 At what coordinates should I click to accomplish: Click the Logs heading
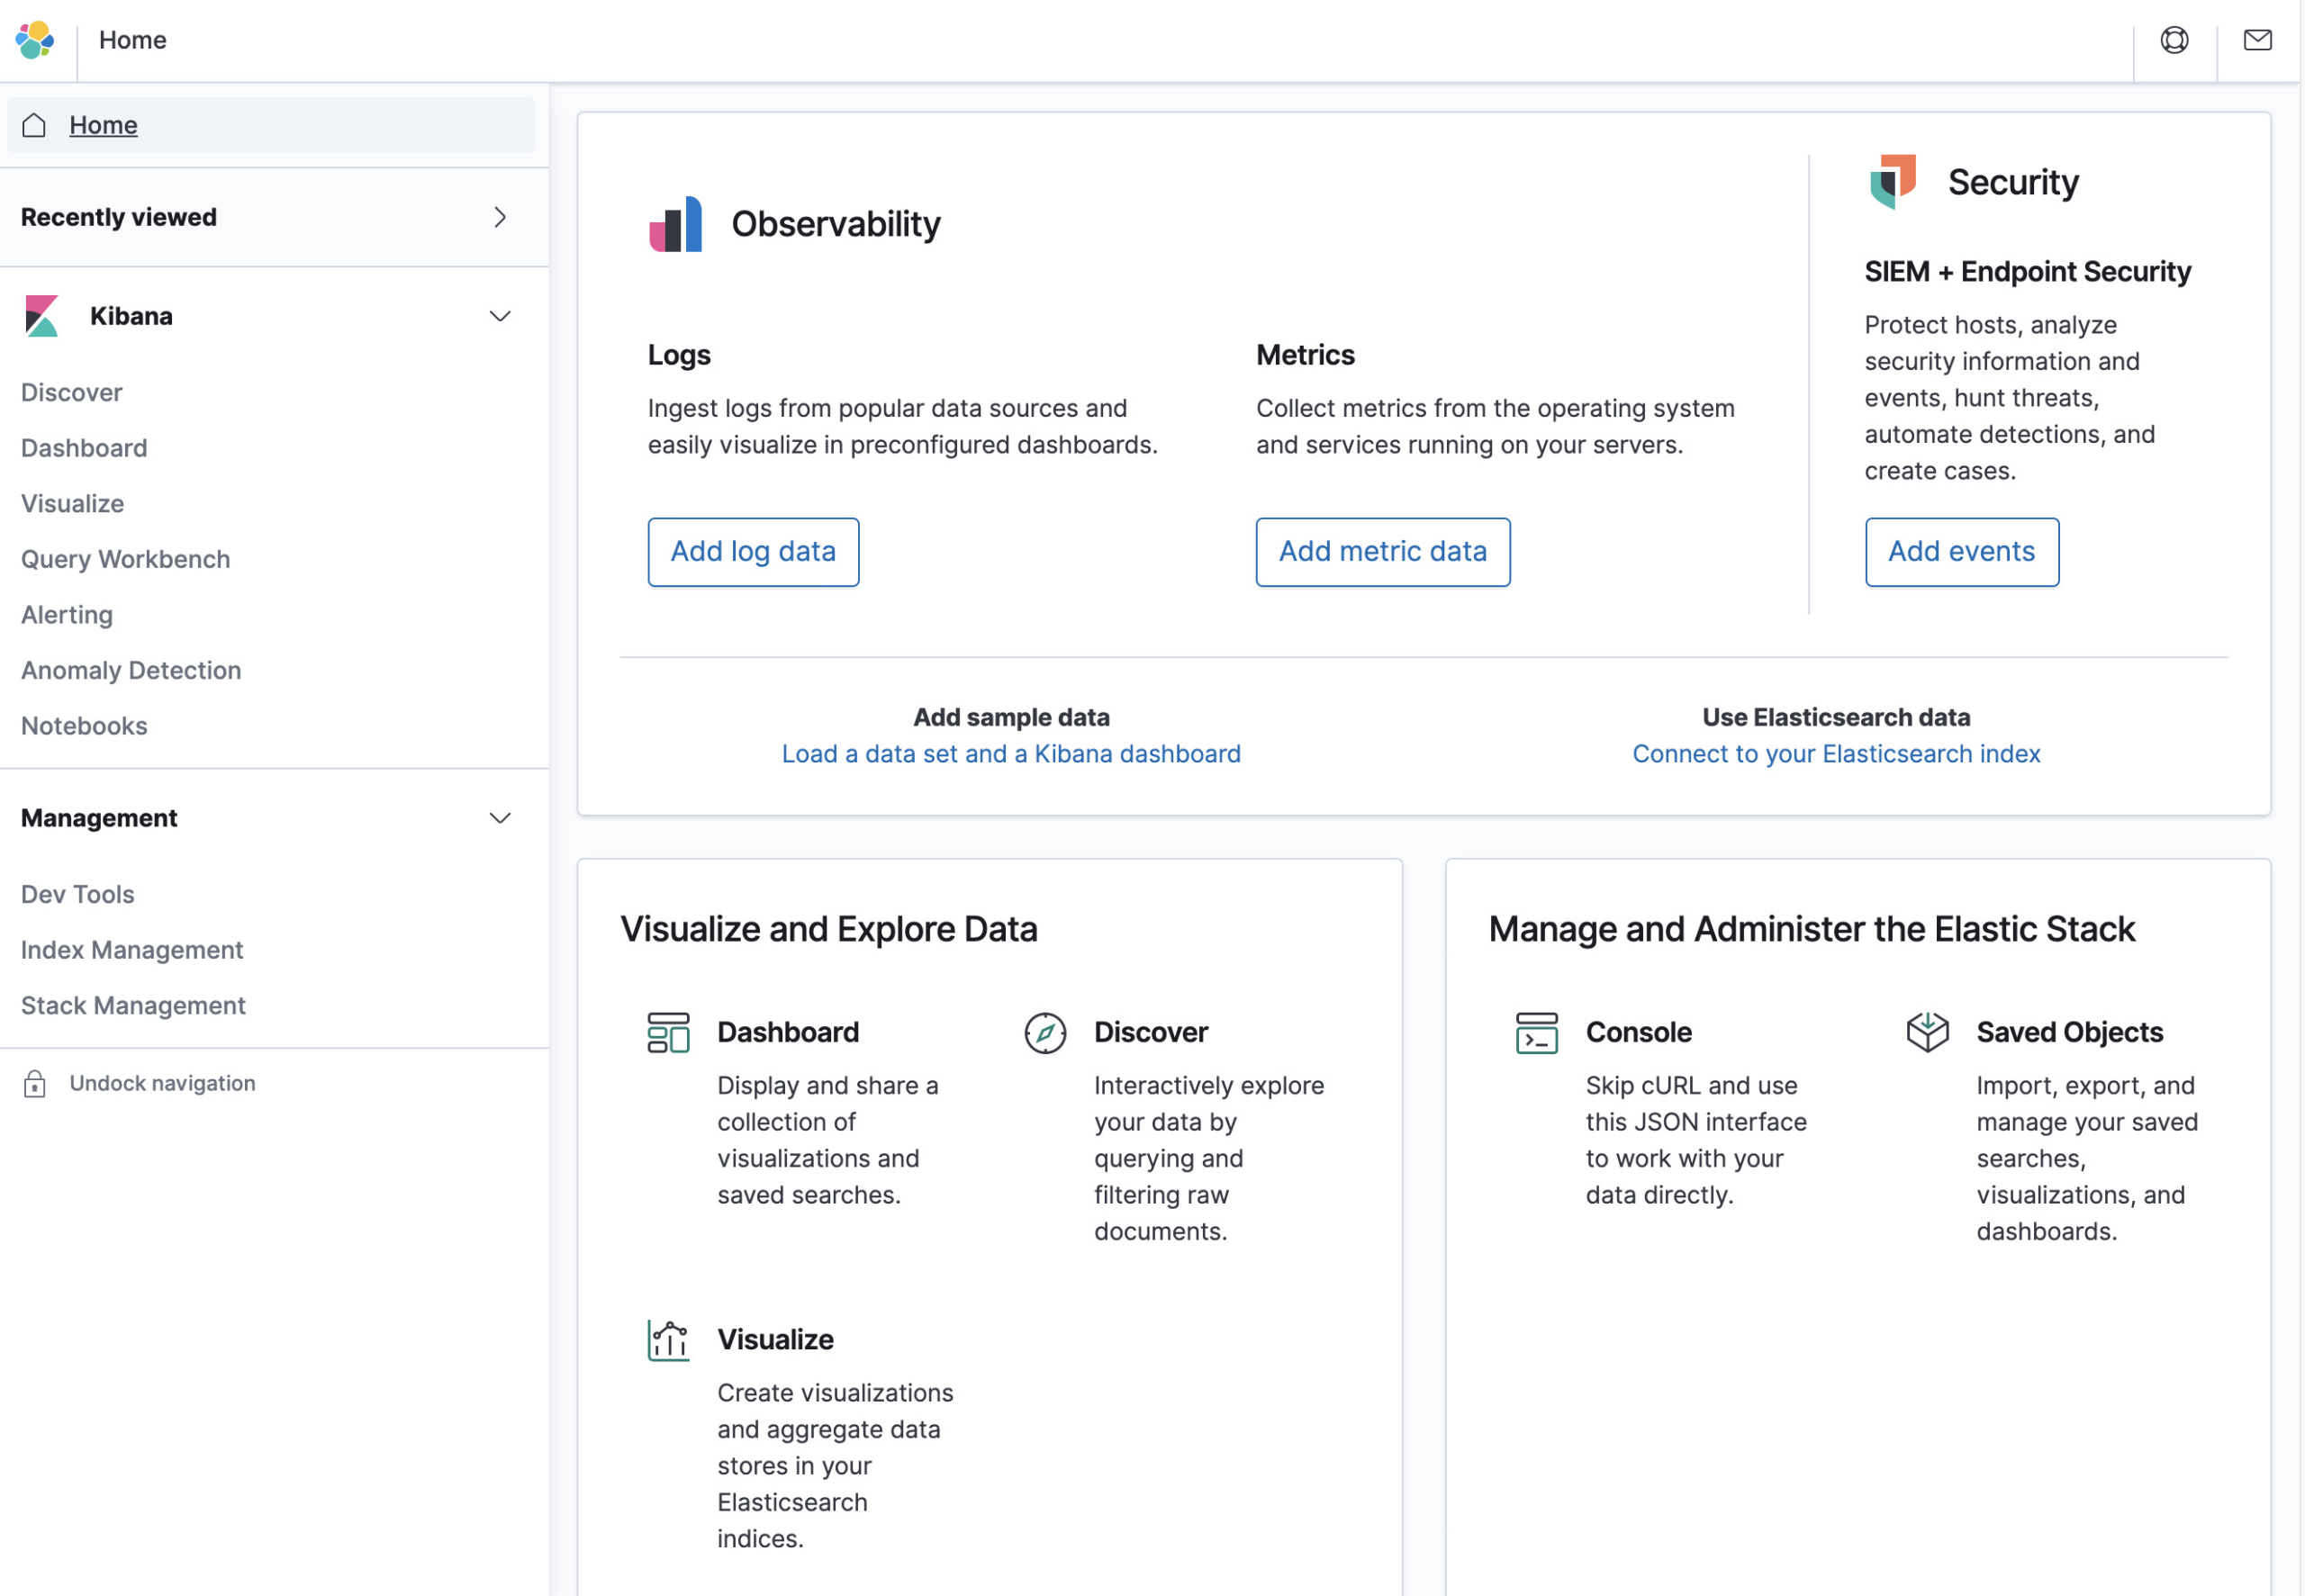click(x=679, y=355)
